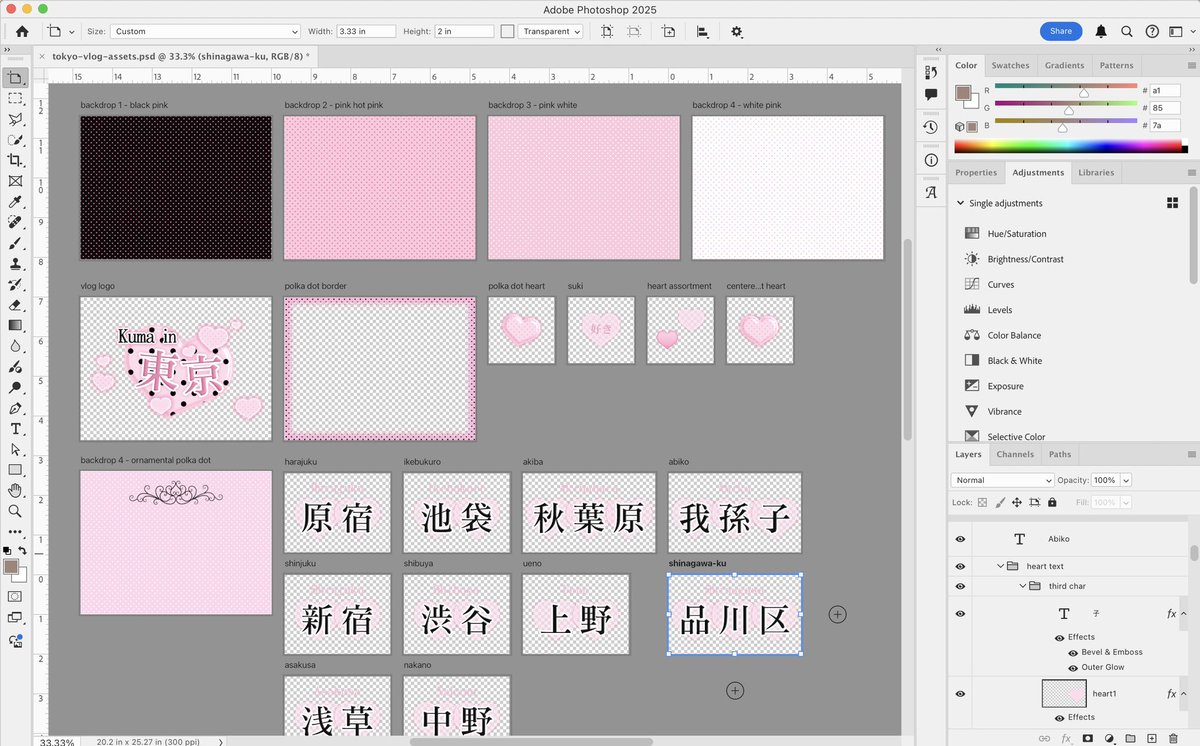Open the notifications bell

(x=1100, y=31)
